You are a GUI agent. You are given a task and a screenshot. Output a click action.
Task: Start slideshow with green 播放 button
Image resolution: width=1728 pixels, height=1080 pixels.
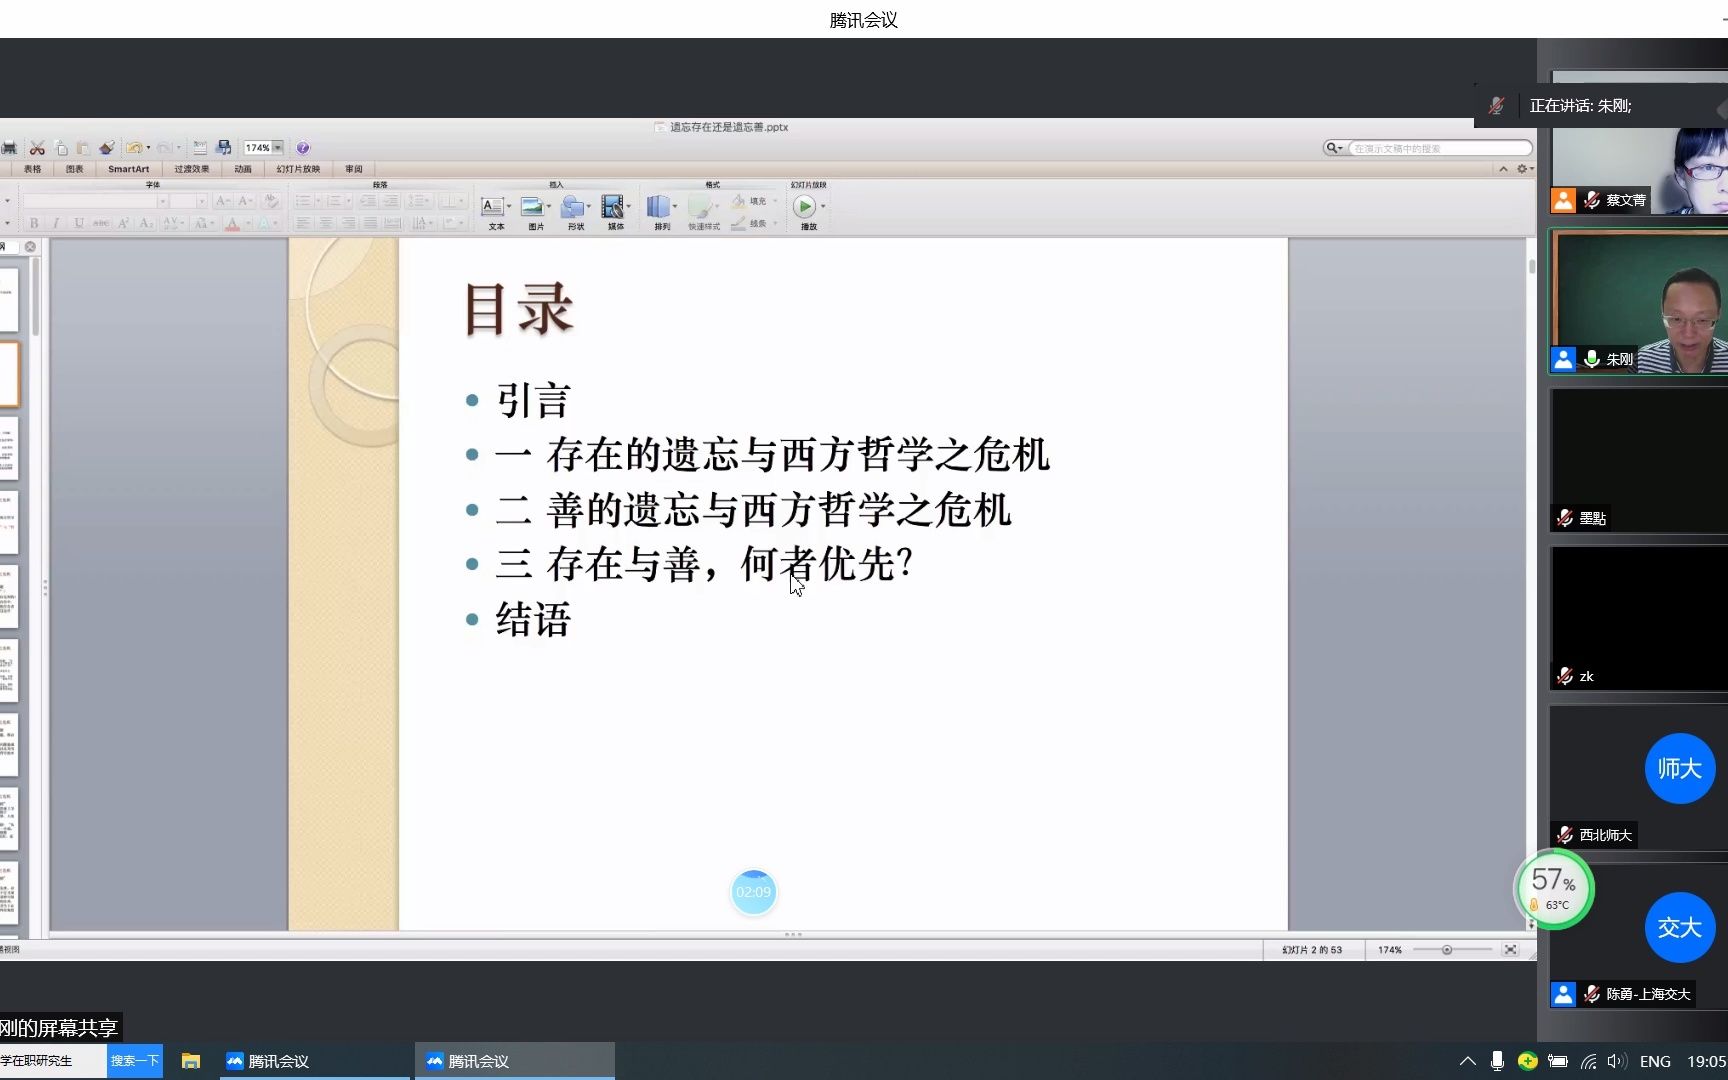click(x=804, y=207)
